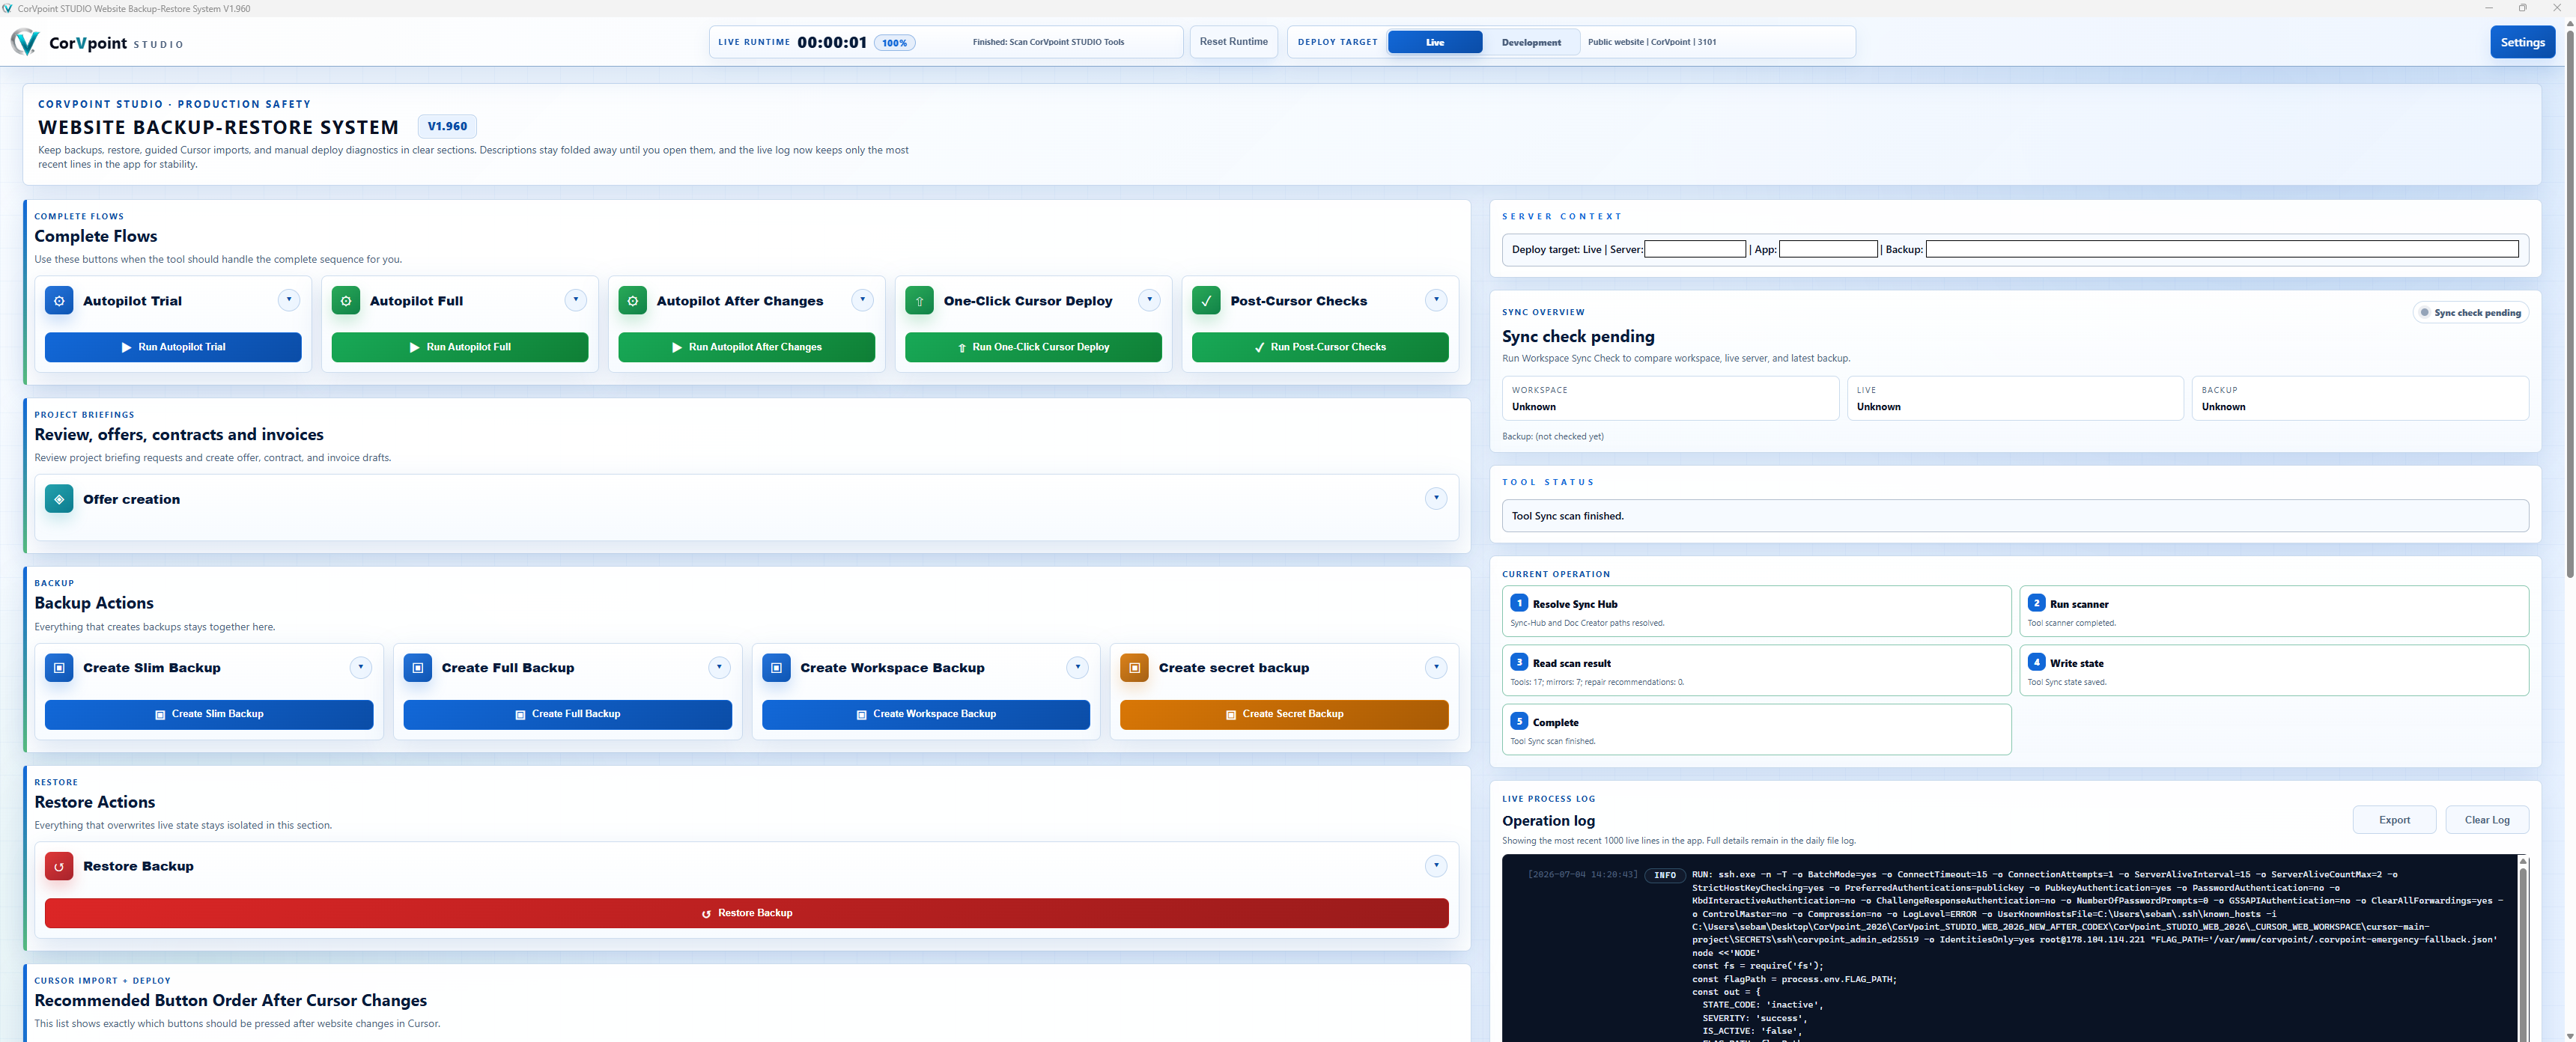Switch deploy target to Development
Viewport: 2576px width, 1042px height.
tap(1531, 42)
